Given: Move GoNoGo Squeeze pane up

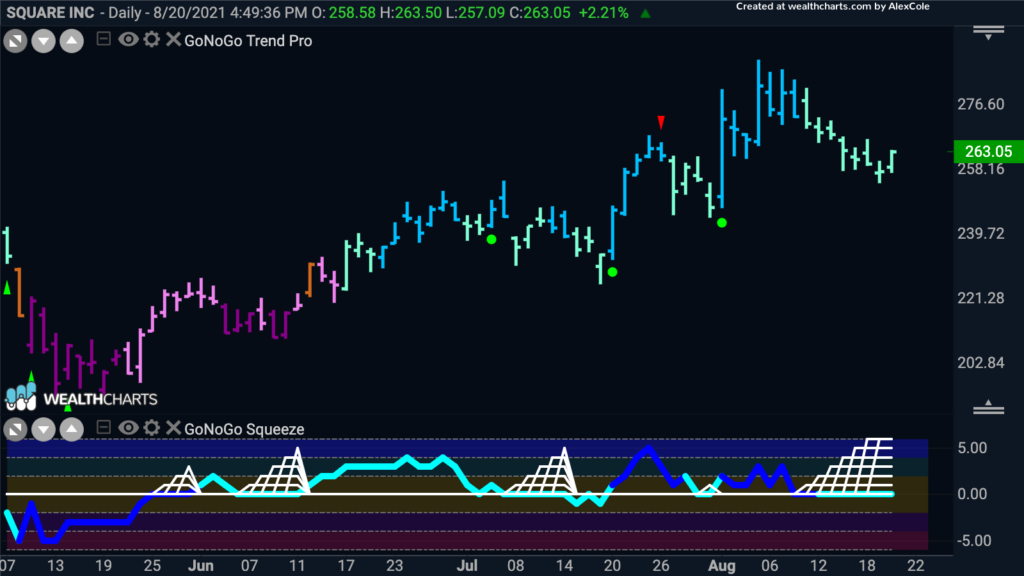Looking at the screenshot, I should click(x=72, y=430).
